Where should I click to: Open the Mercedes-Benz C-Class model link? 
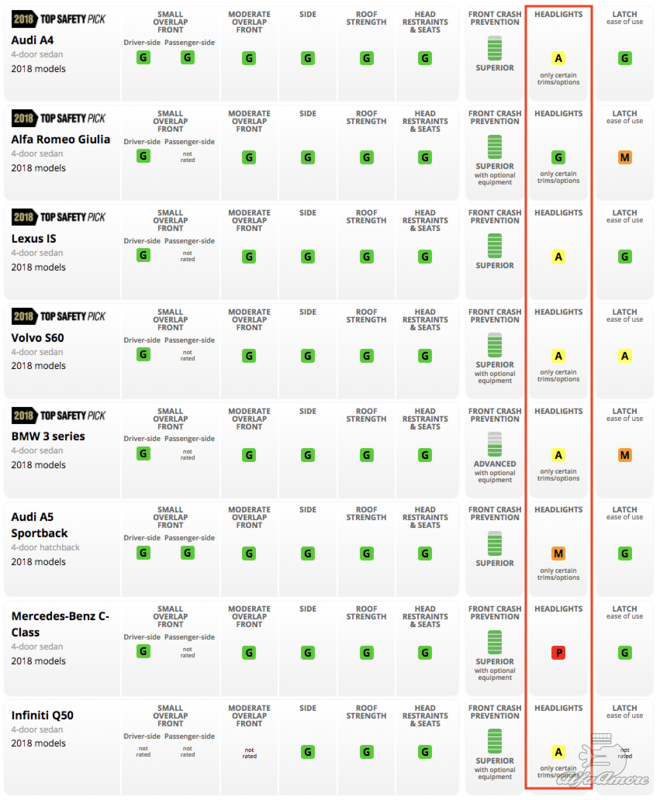tap(59, 623)
